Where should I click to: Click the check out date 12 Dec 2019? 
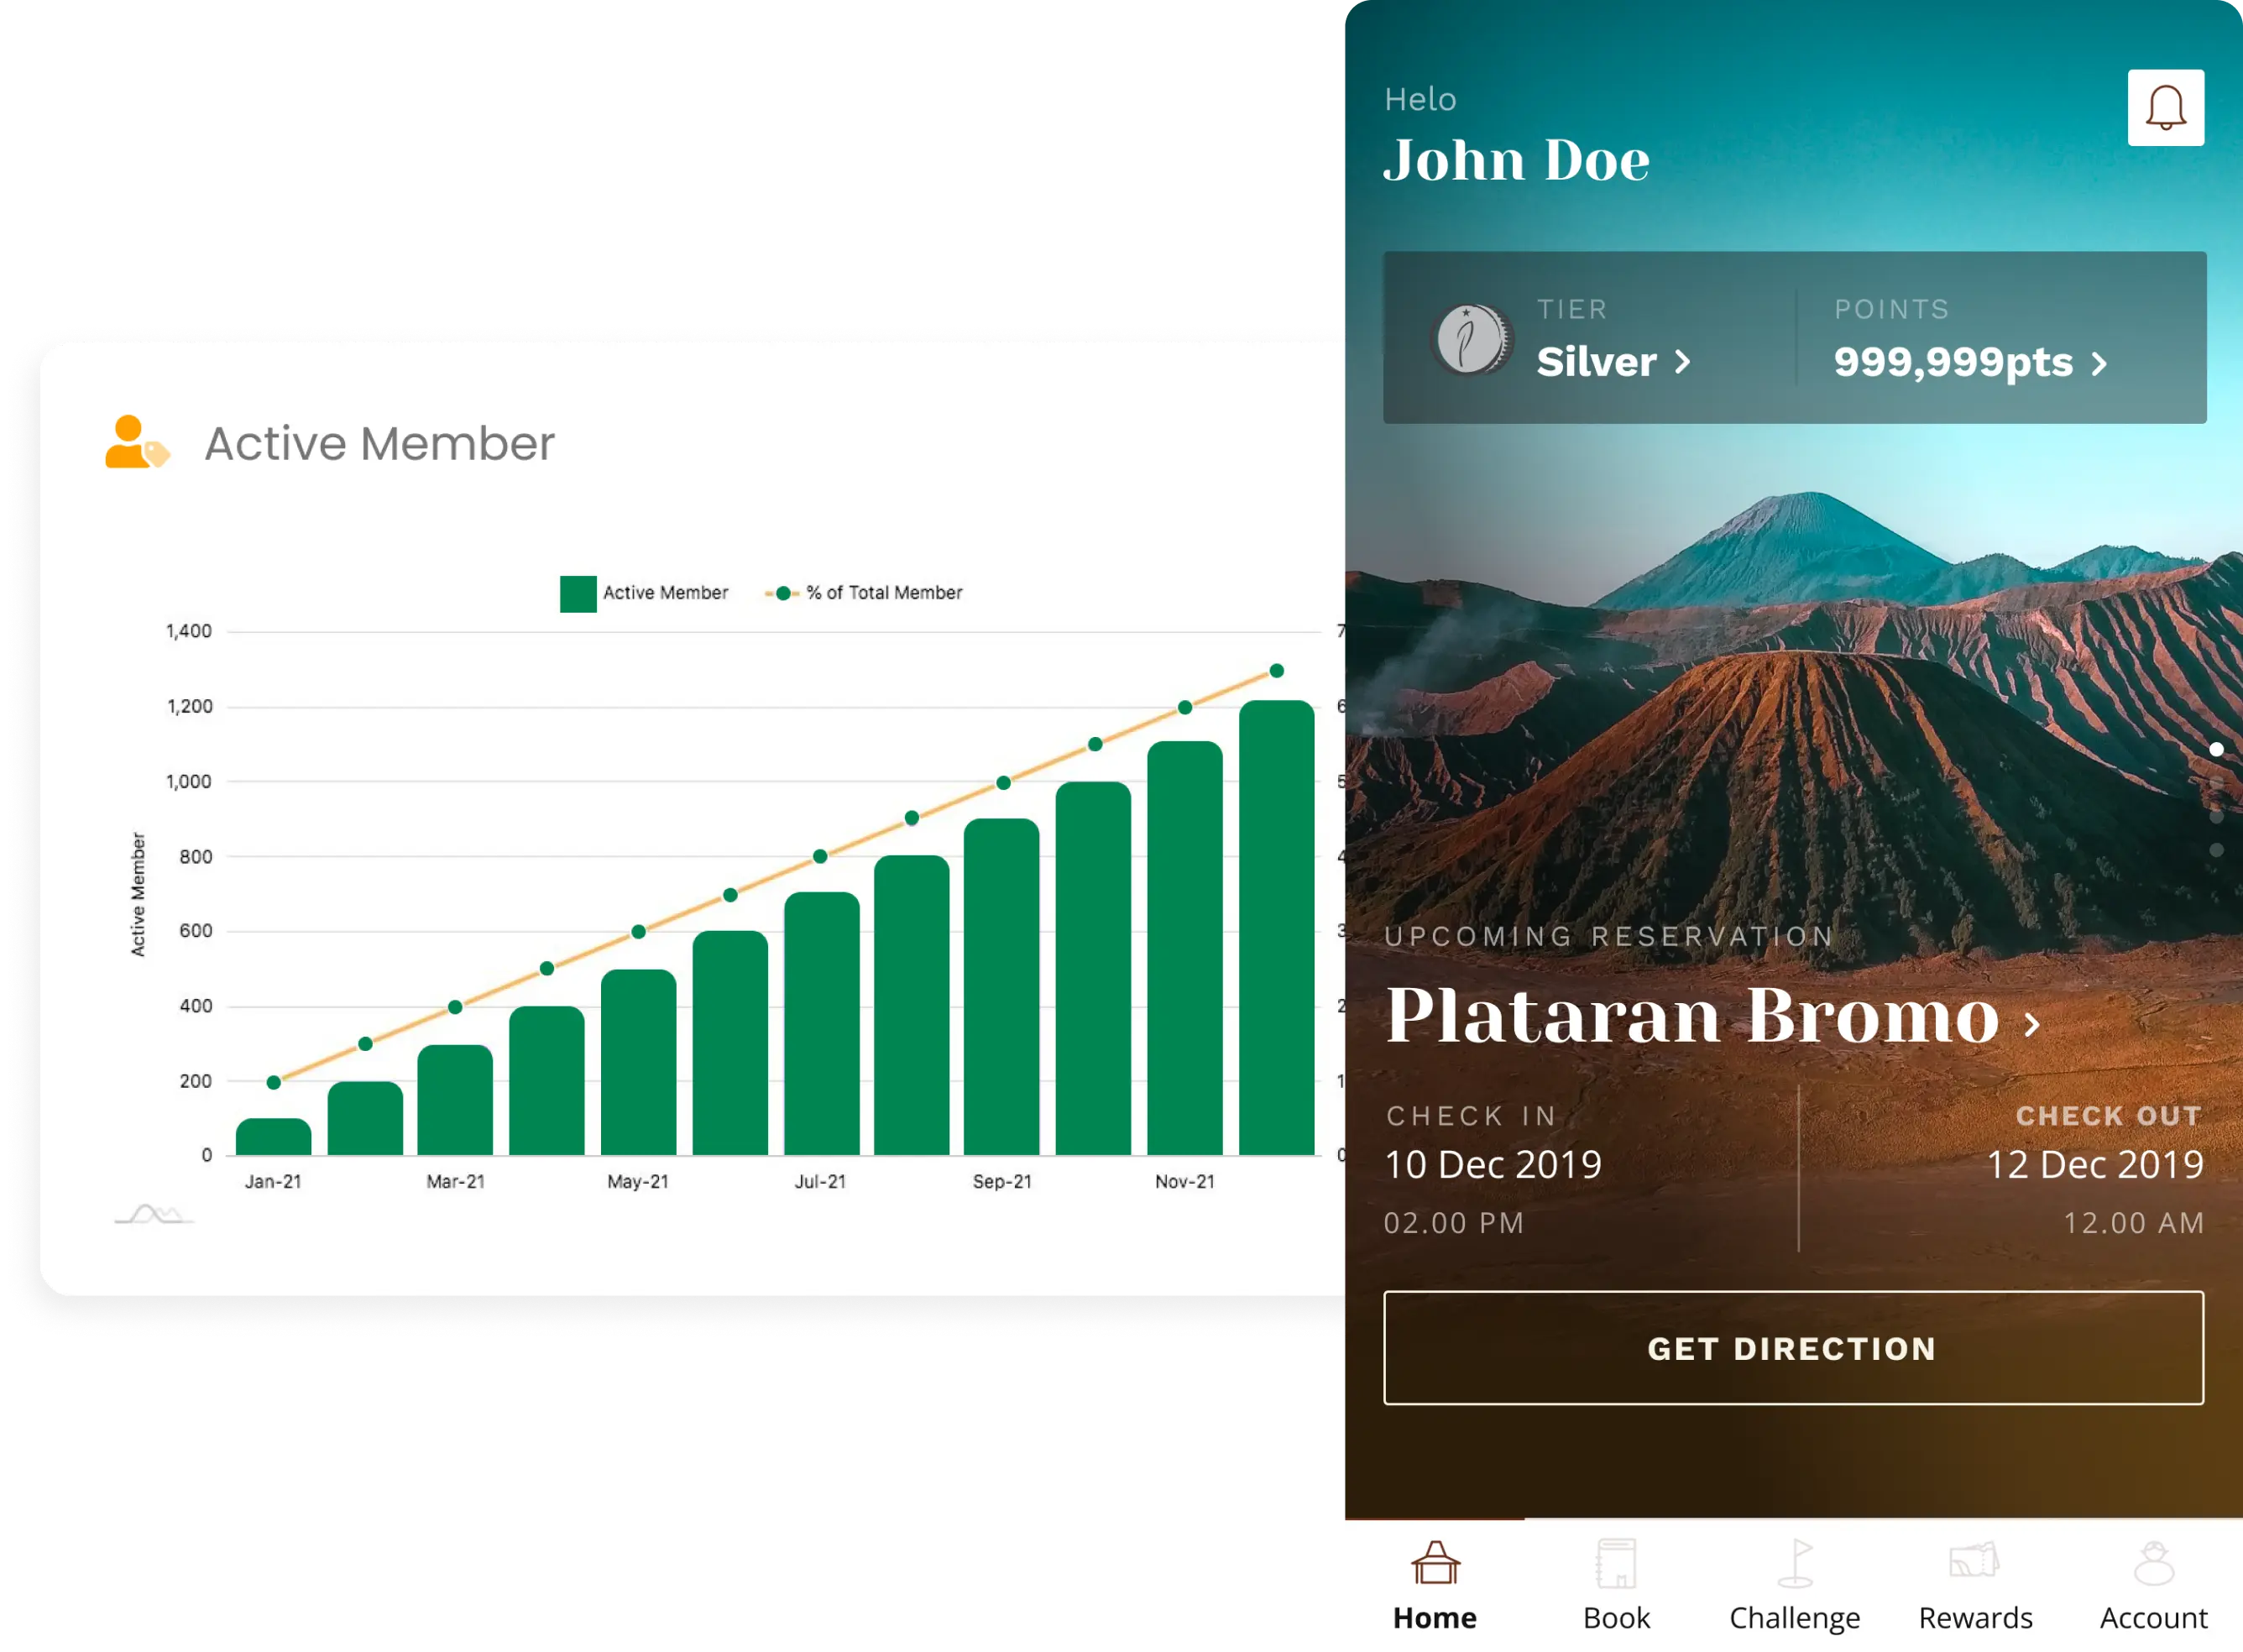click(x=2094, y=1165)
